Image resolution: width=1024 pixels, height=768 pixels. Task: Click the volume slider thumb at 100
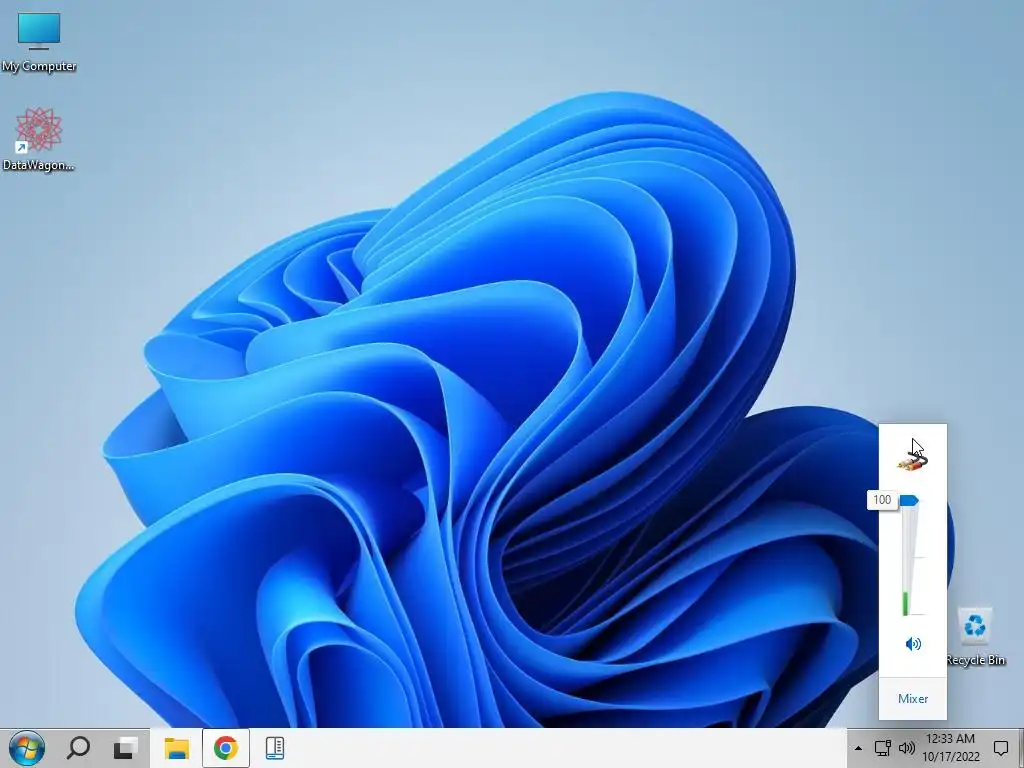pos(909,501)
